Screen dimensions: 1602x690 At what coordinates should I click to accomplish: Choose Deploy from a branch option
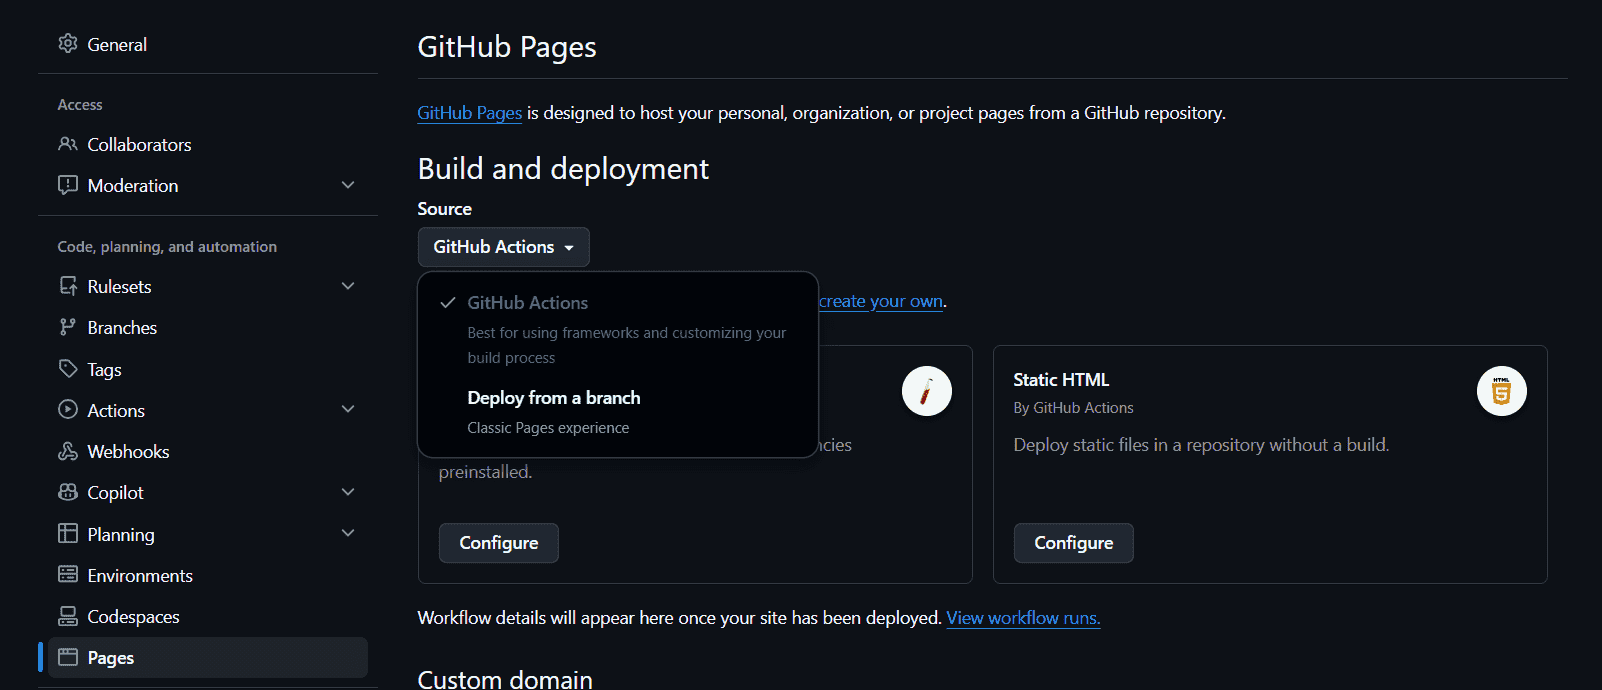(618, 412)
